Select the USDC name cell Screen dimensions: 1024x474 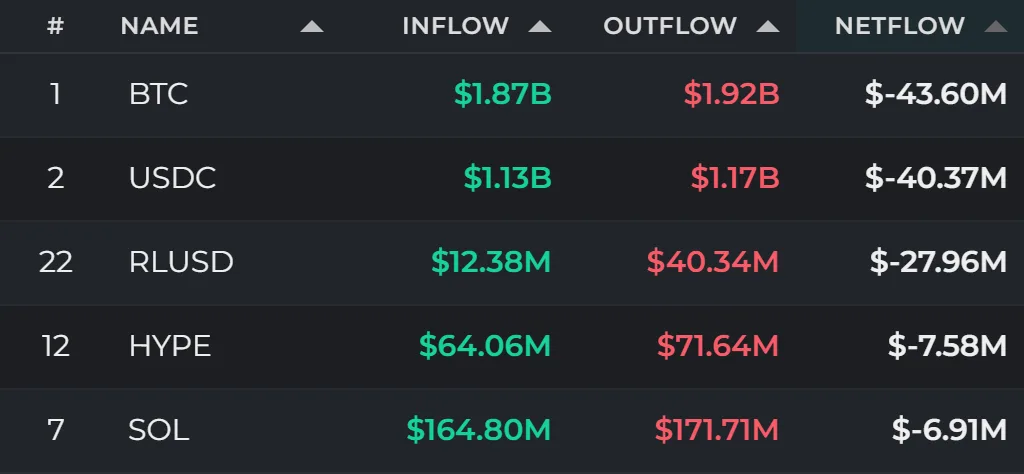(172, 178)
